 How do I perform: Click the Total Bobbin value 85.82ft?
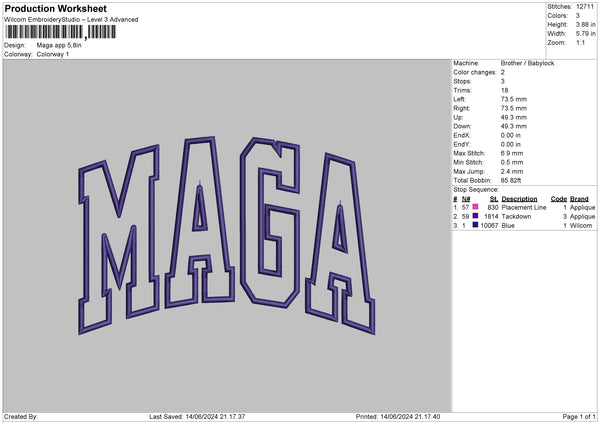(x=511, y=180)
